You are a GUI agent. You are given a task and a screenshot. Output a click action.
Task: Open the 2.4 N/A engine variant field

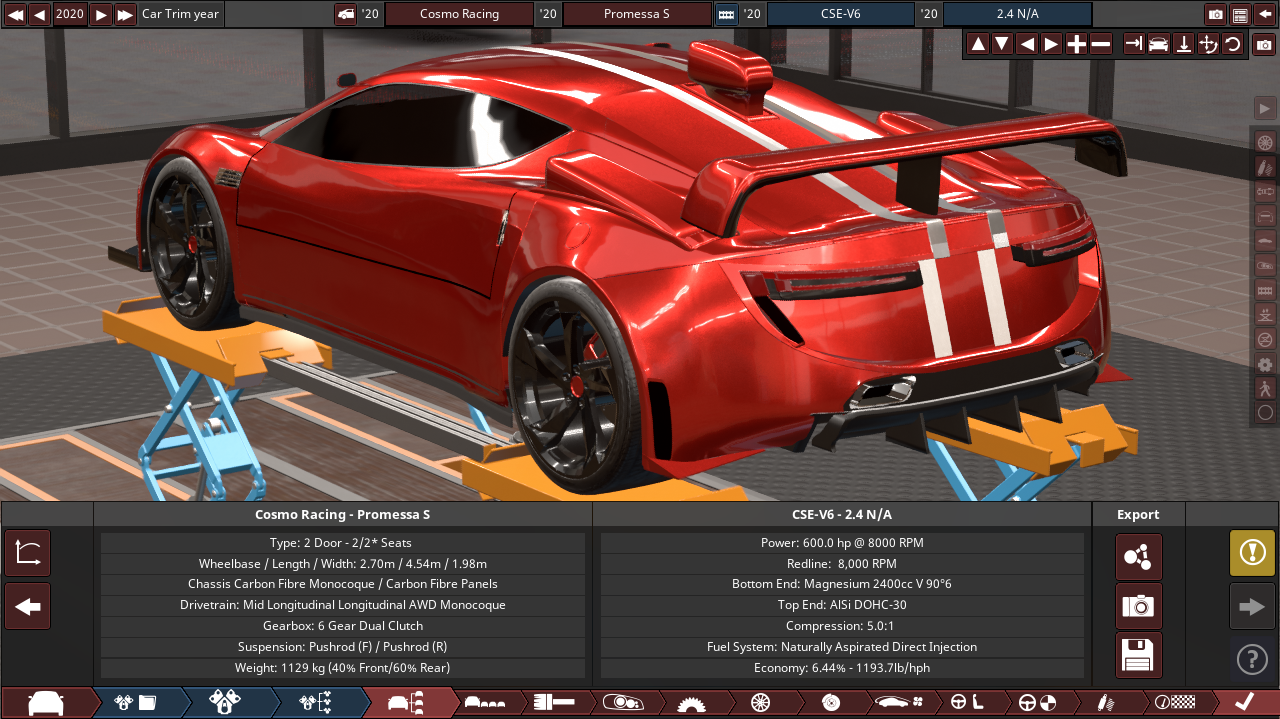(1018, 14)
